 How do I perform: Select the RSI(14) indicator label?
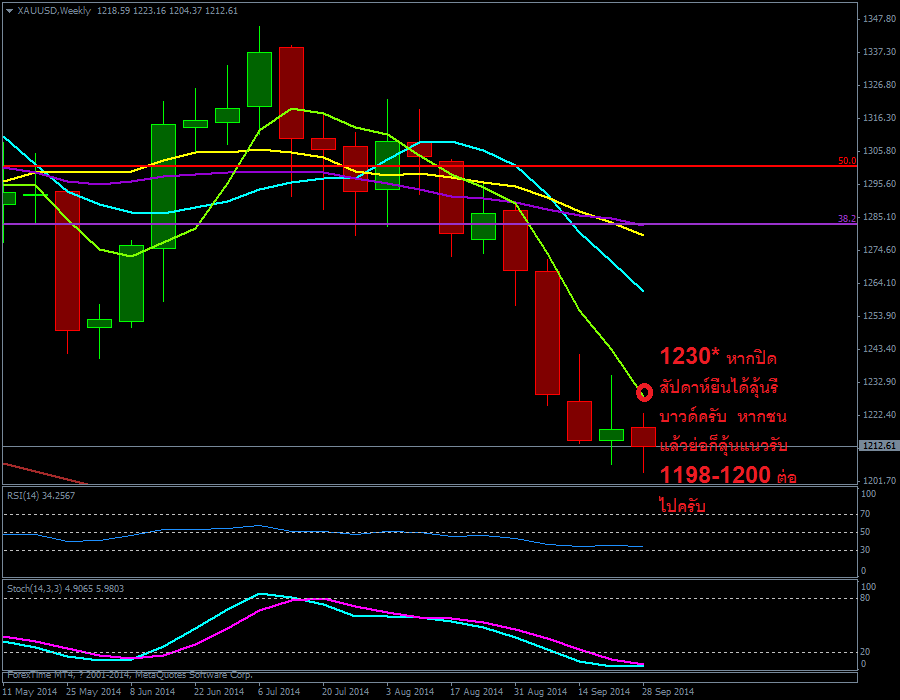coord(40,495)
